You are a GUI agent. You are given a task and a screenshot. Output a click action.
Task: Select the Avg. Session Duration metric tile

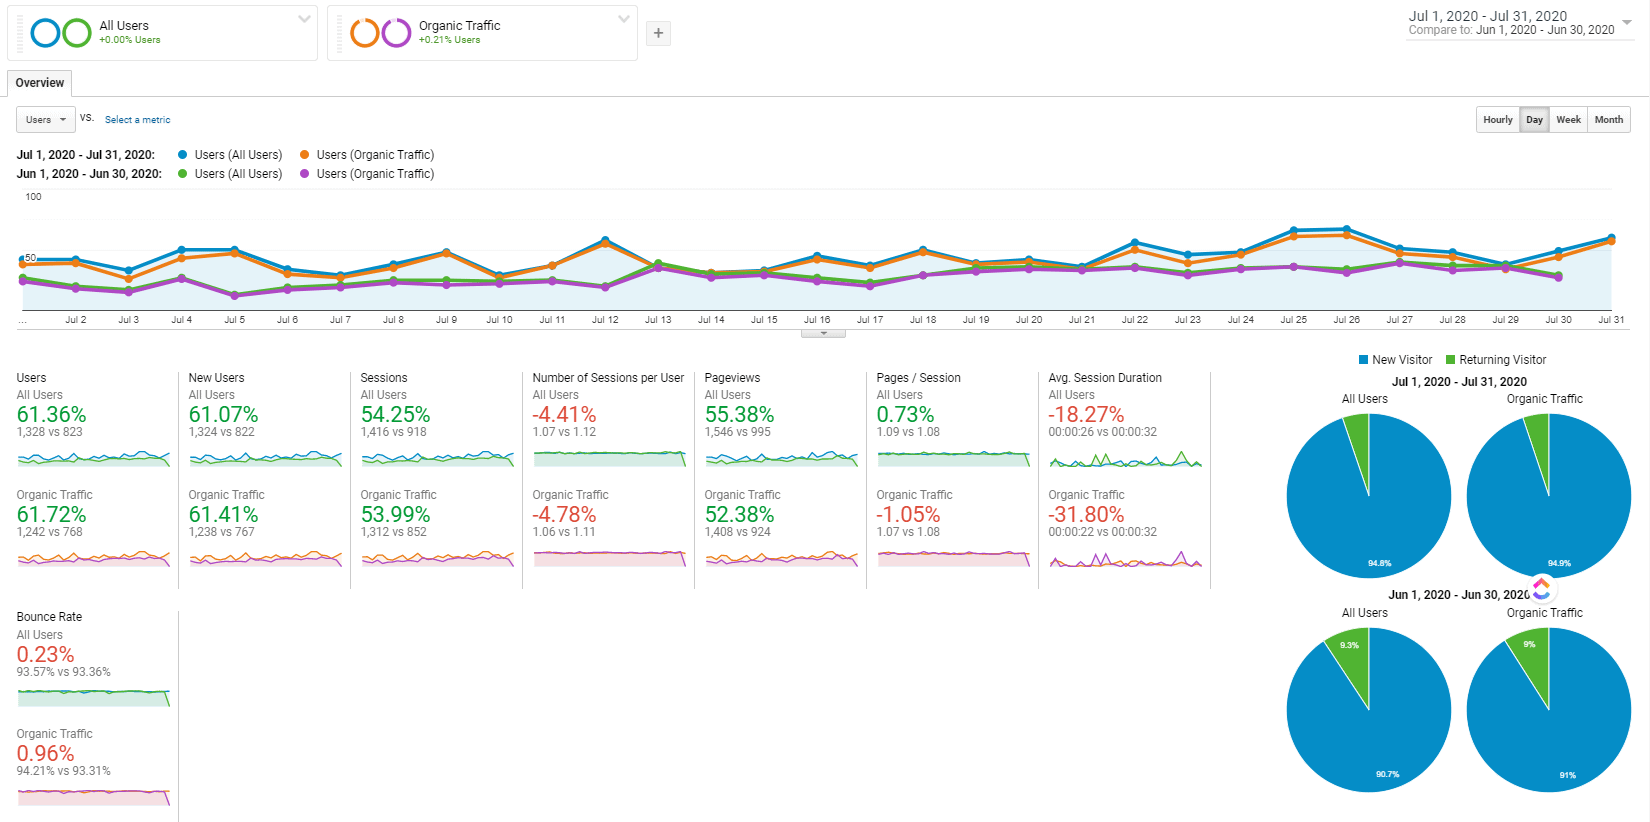point(1125,479)
